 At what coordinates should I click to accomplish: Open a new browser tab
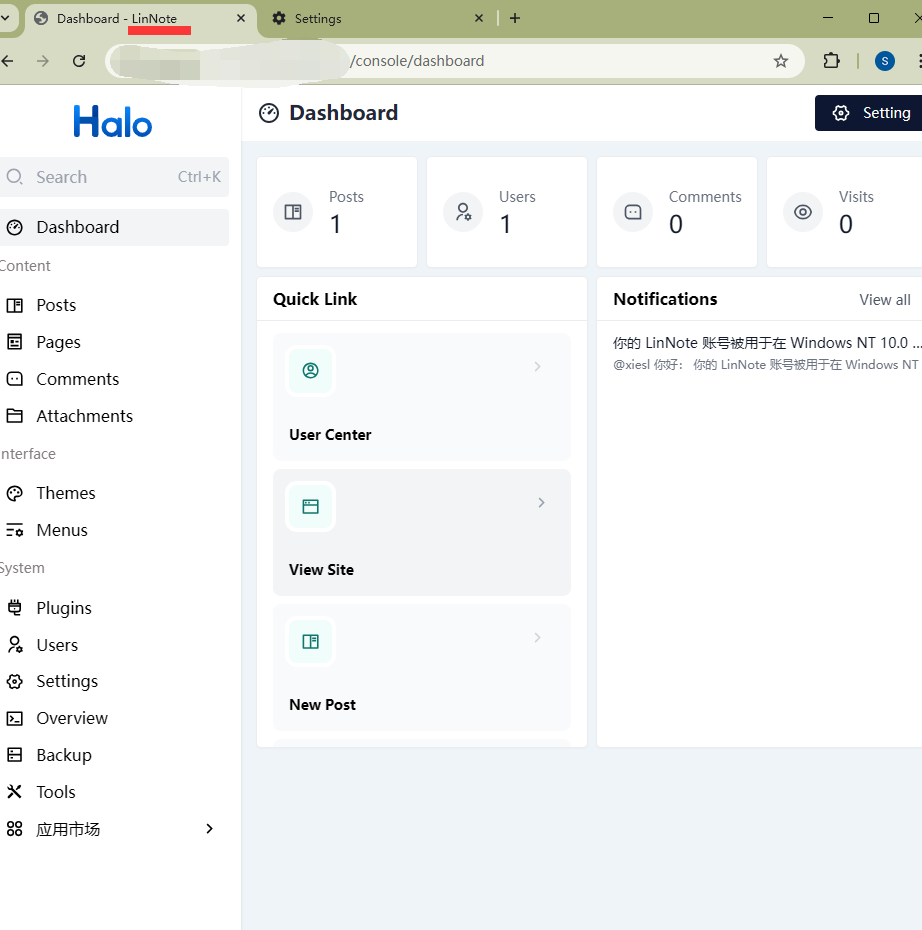(515, 18)
